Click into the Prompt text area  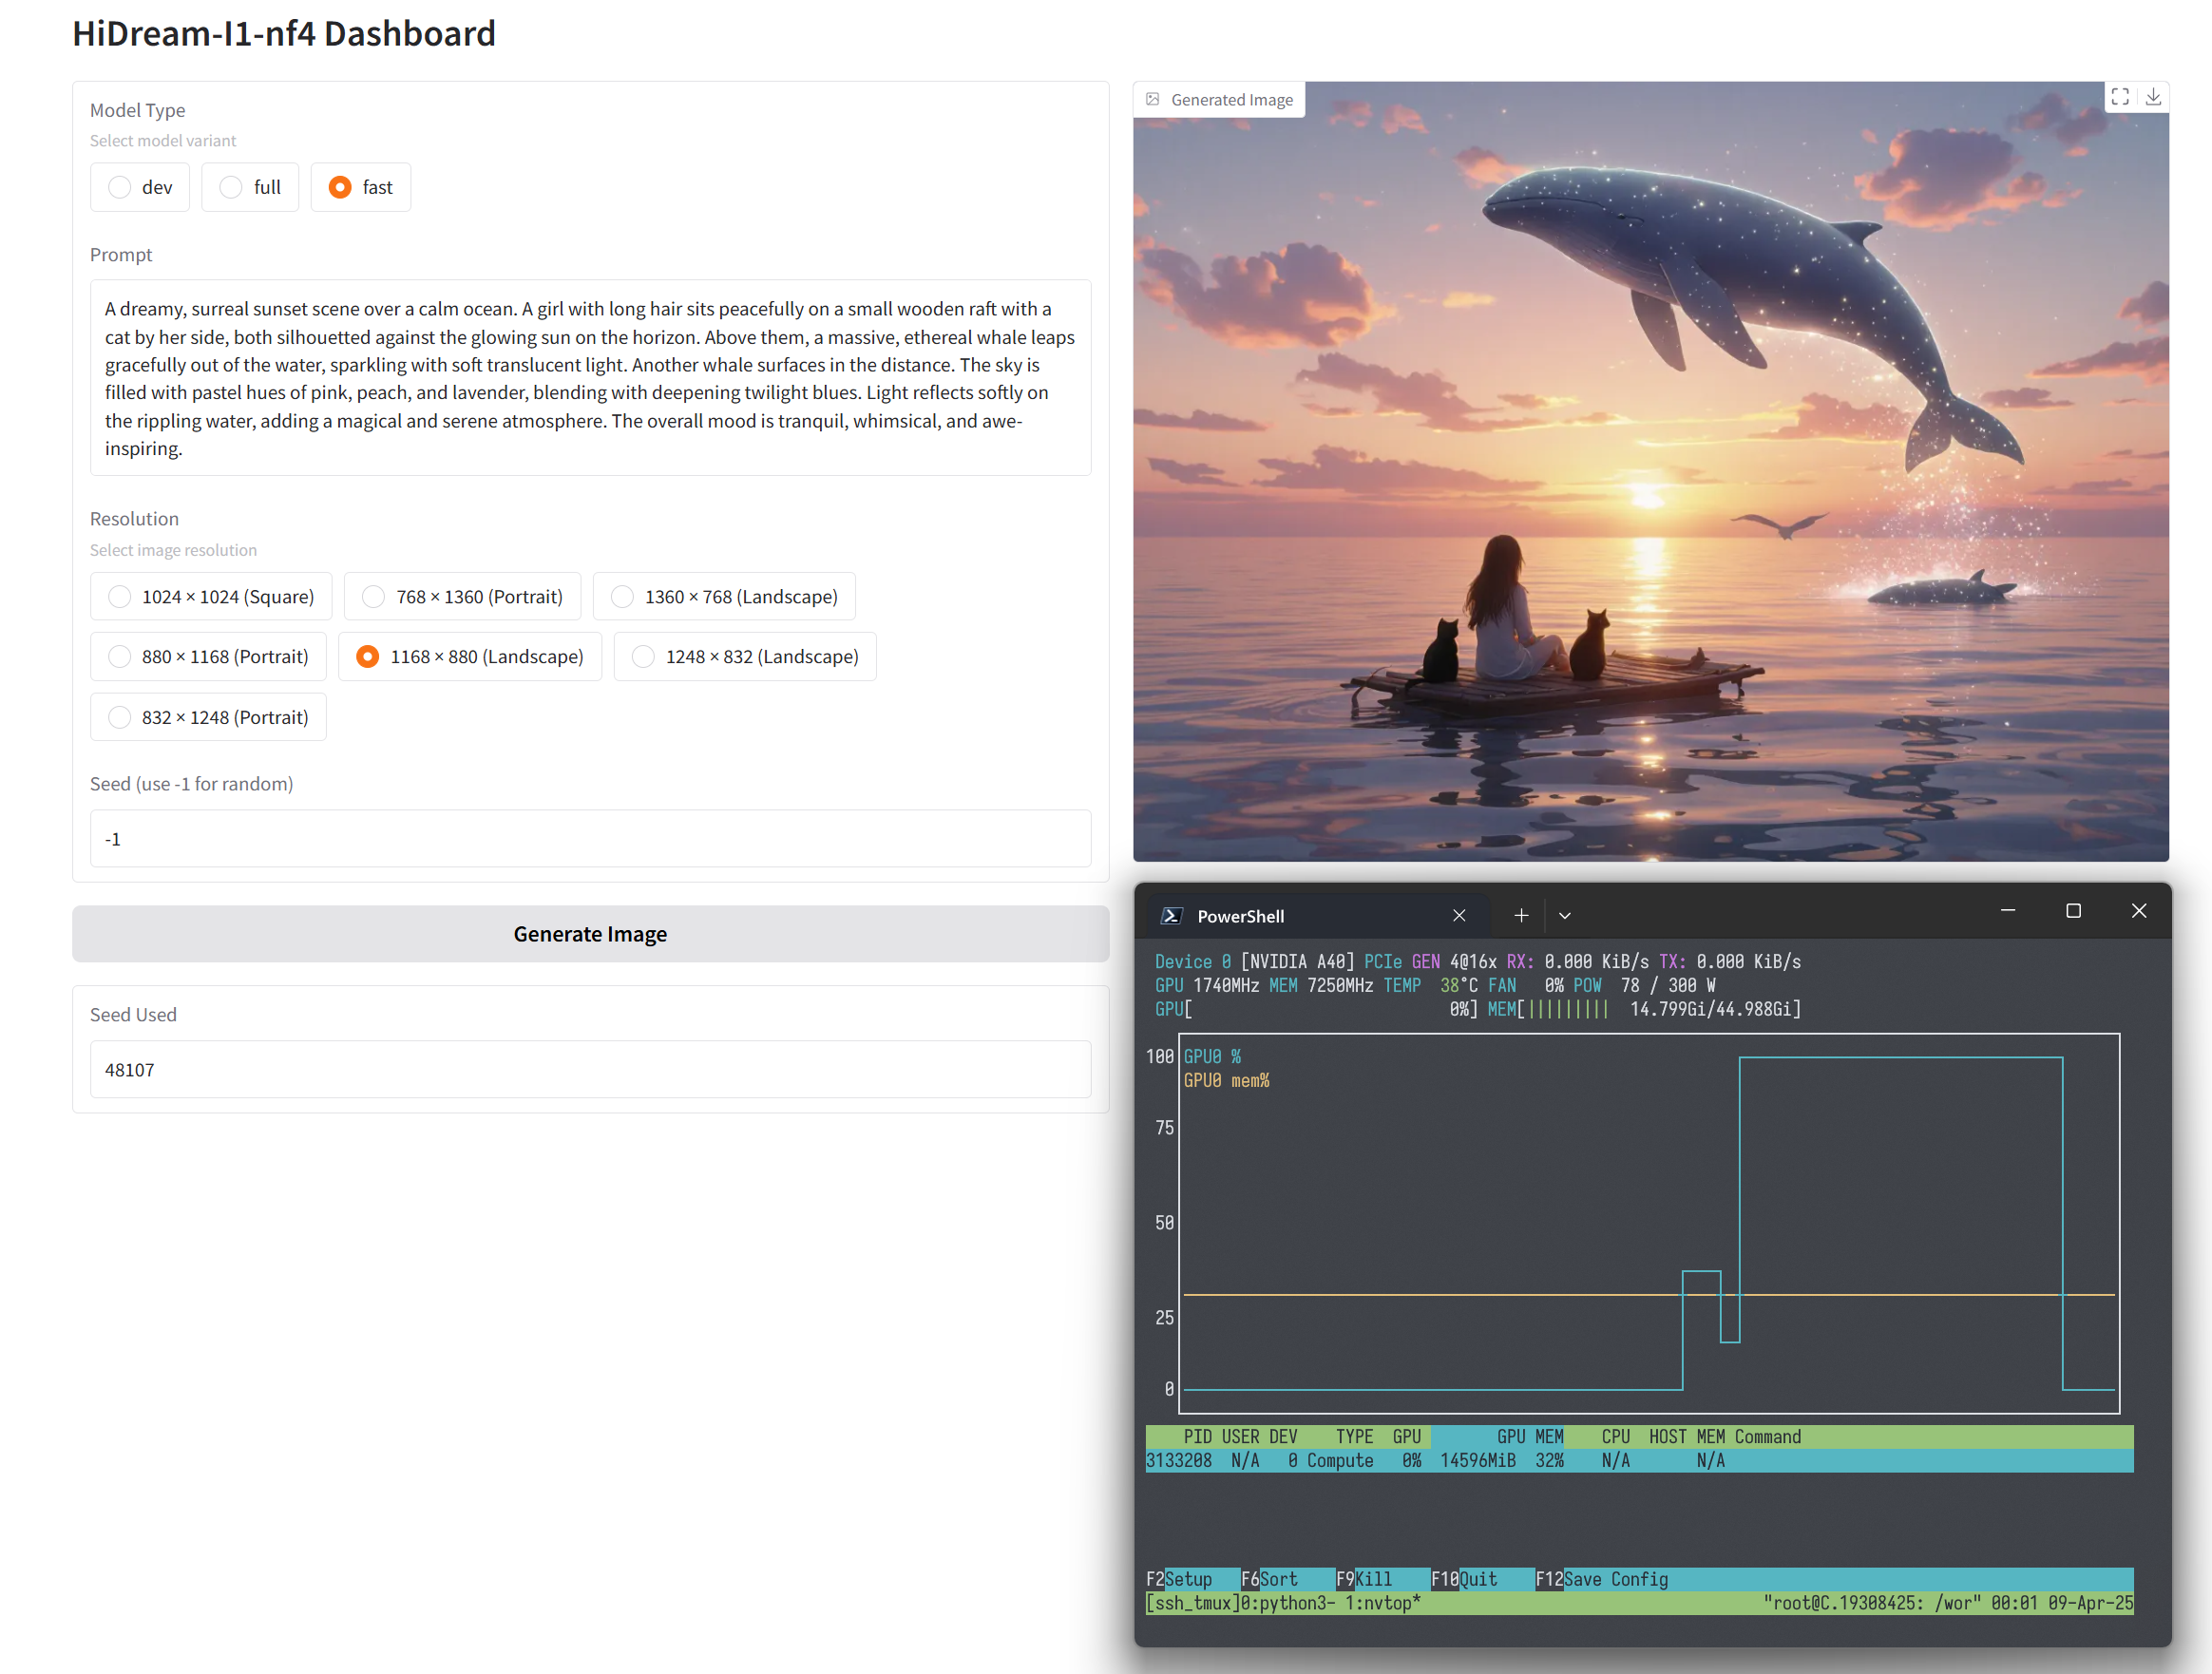point(590,378)
